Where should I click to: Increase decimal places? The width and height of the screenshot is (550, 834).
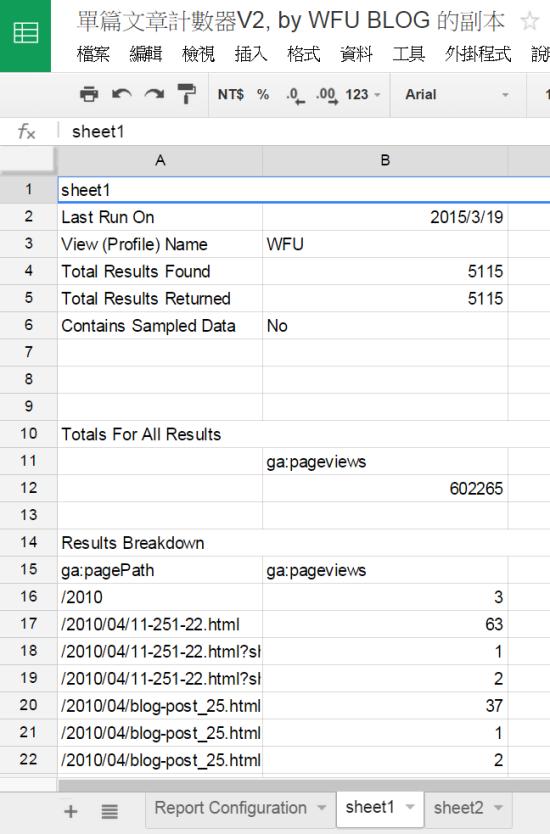327,96
